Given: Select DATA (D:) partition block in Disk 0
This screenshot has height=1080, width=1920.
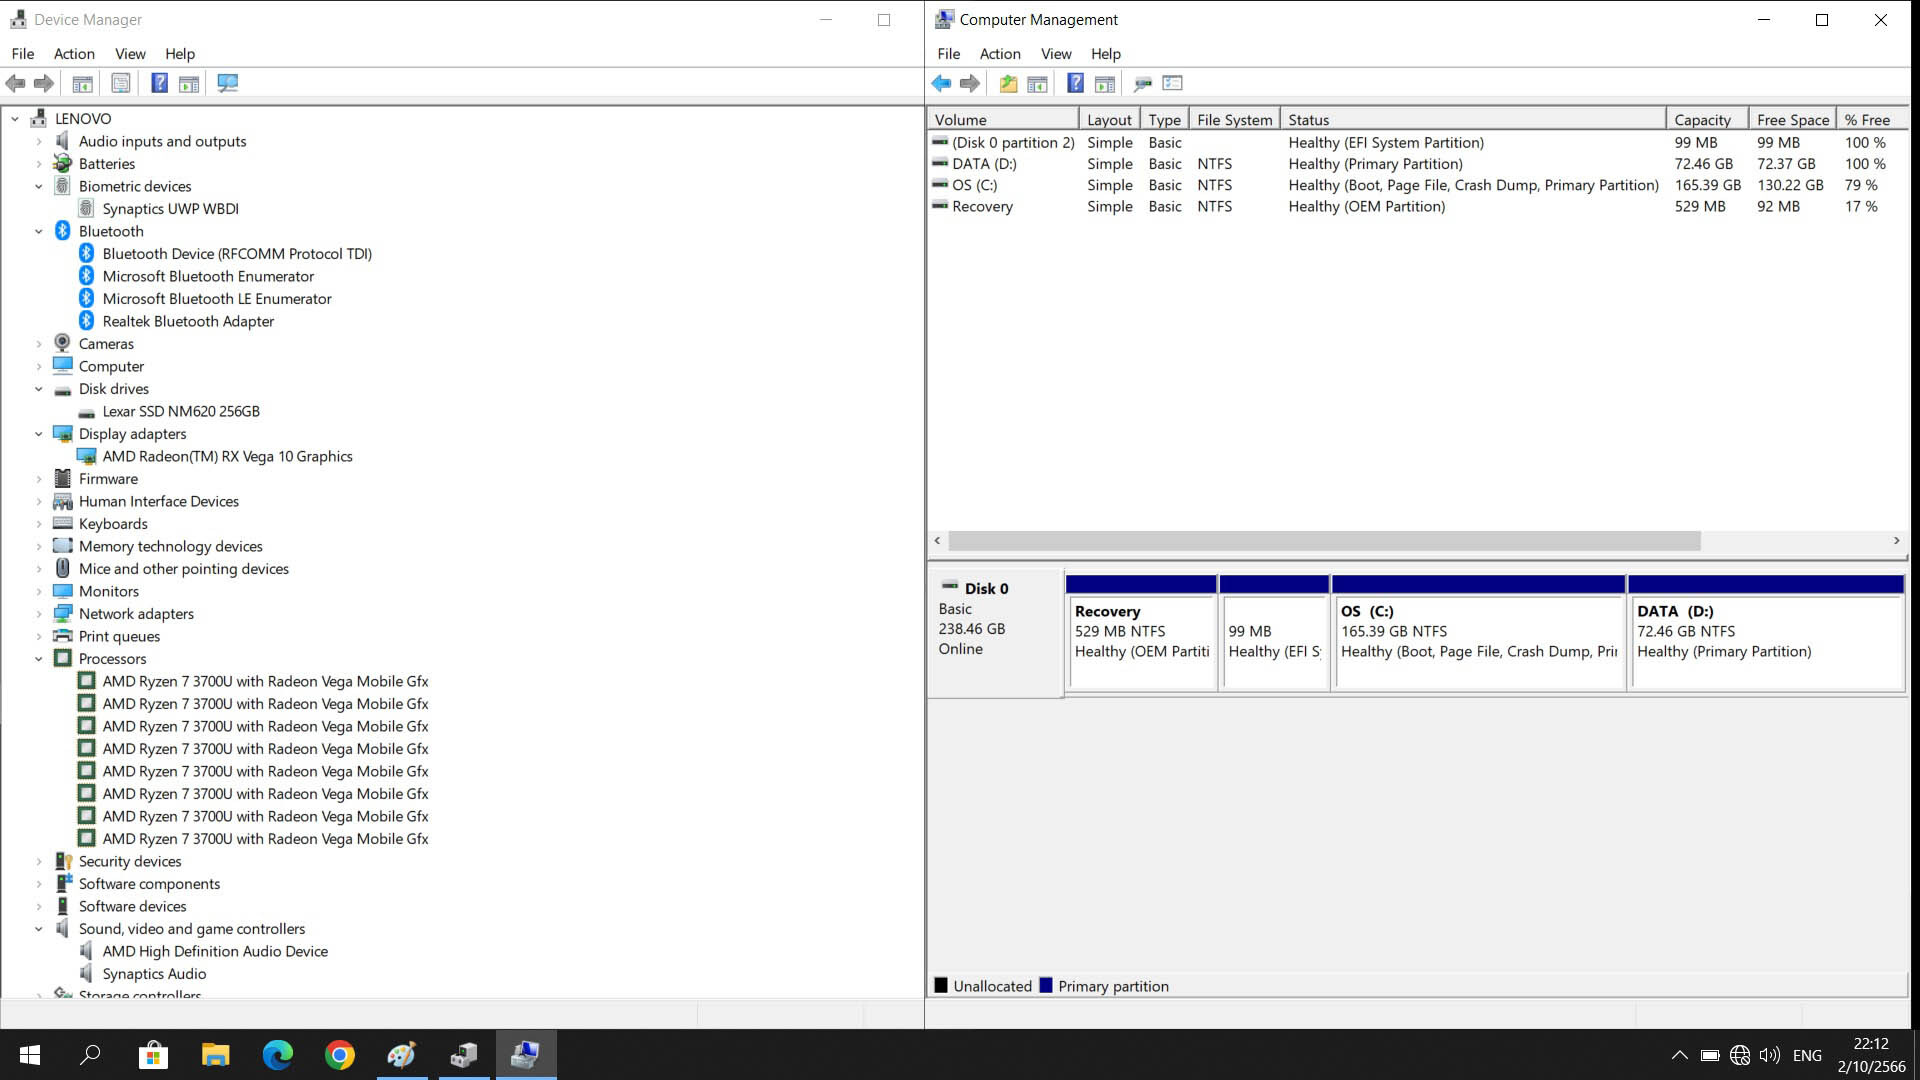Looking at the screenshot, I should [1766, 634].
